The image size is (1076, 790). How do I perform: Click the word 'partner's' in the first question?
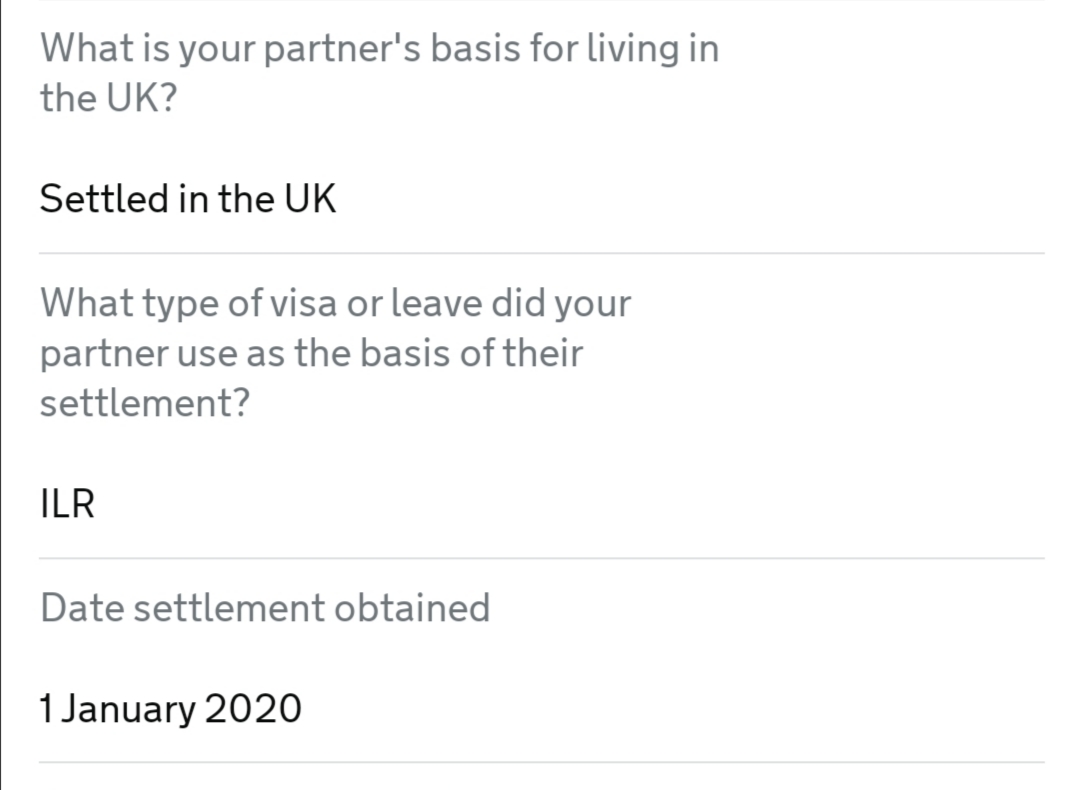[342, 49]
